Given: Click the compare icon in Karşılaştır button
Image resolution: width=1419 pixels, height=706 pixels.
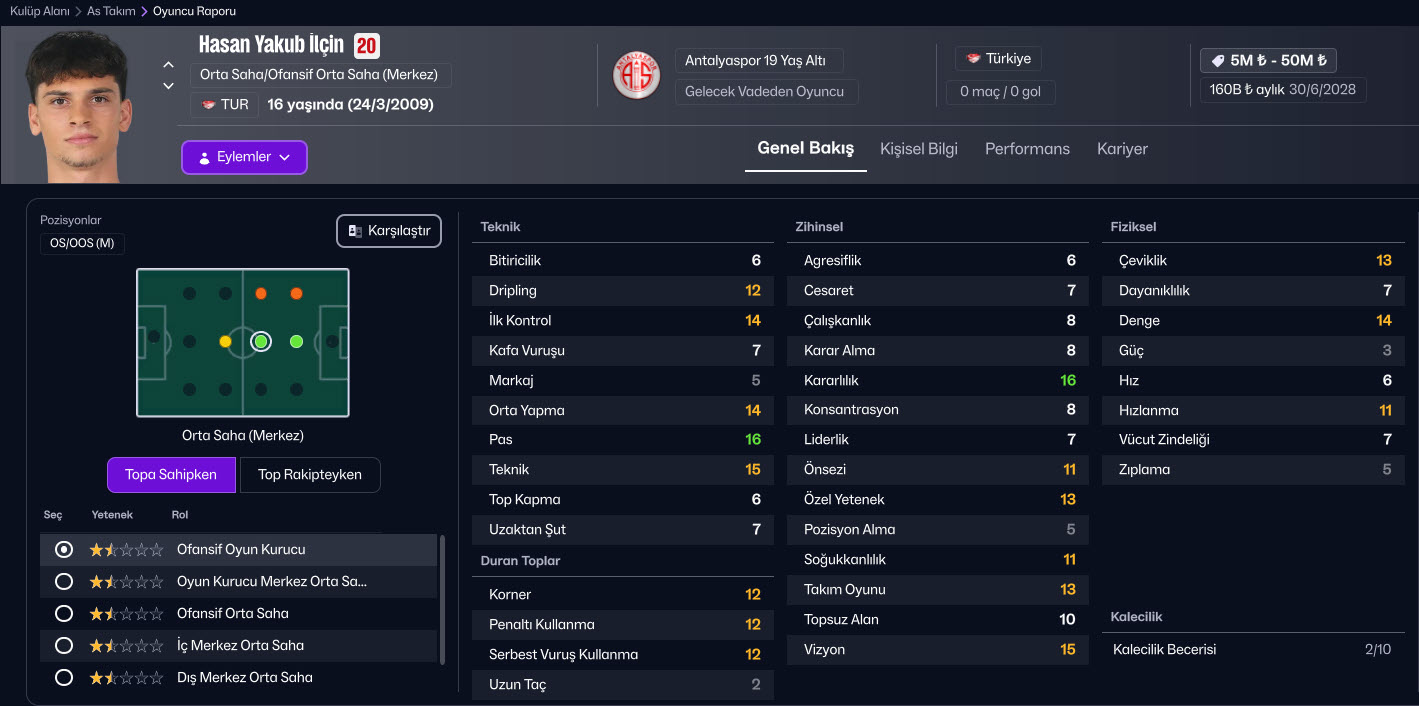Looking at the screenshot, I should 354,231.
